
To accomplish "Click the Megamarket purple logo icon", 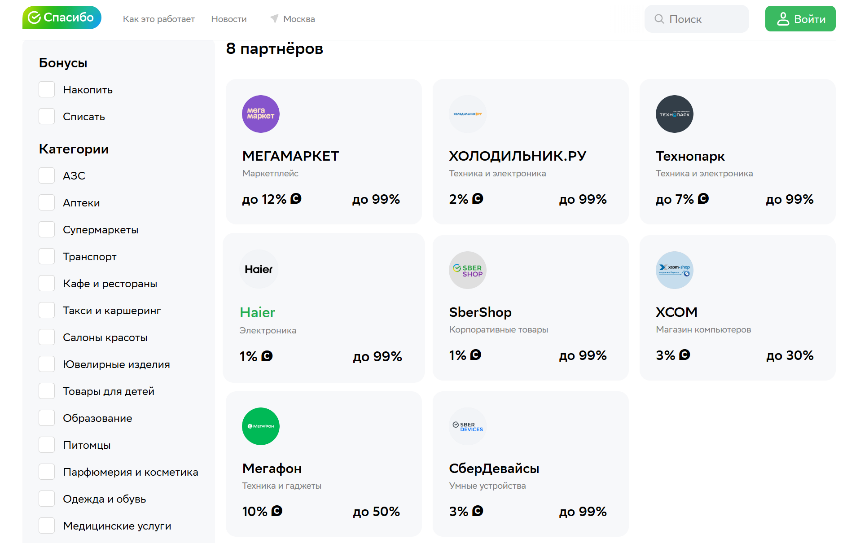I will tap(261, 114).
